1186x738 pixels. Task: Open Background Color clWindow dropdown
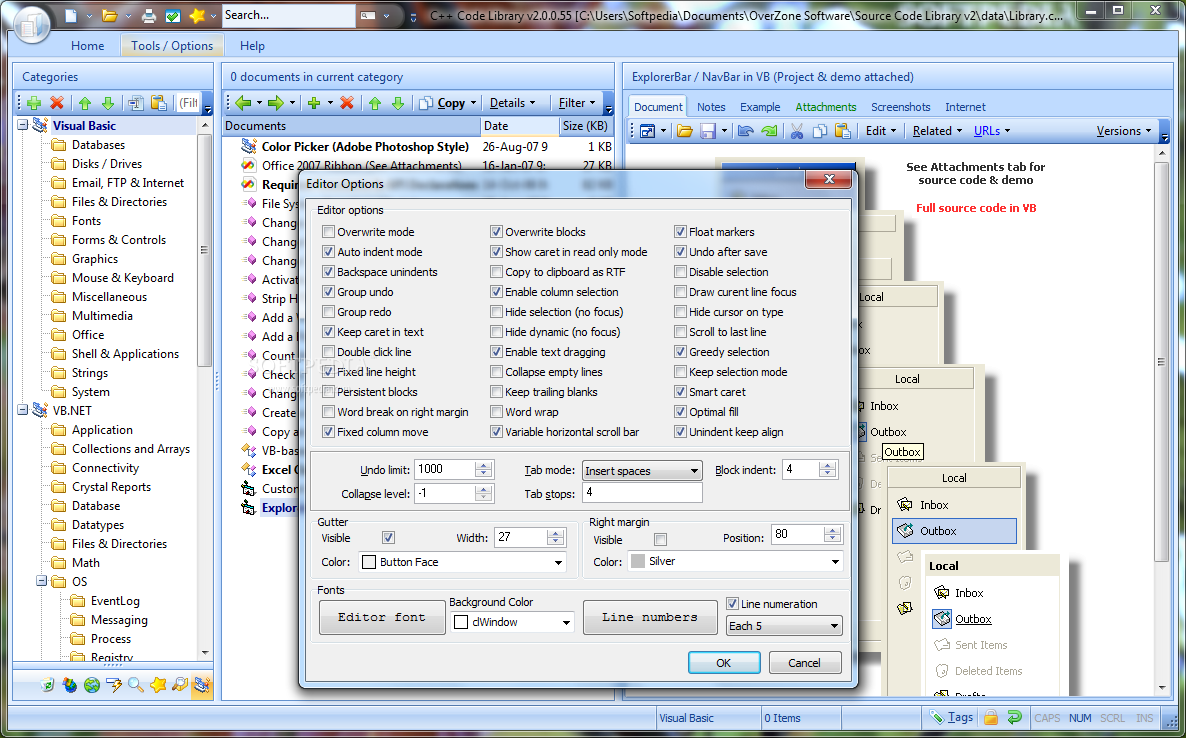coord(512,622)
